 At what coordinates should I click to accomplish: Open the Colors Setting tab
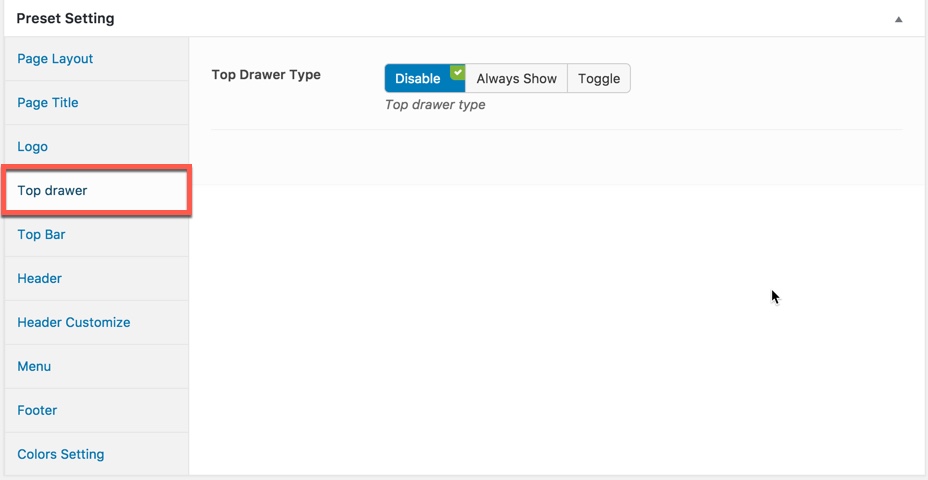coord(96,454)
